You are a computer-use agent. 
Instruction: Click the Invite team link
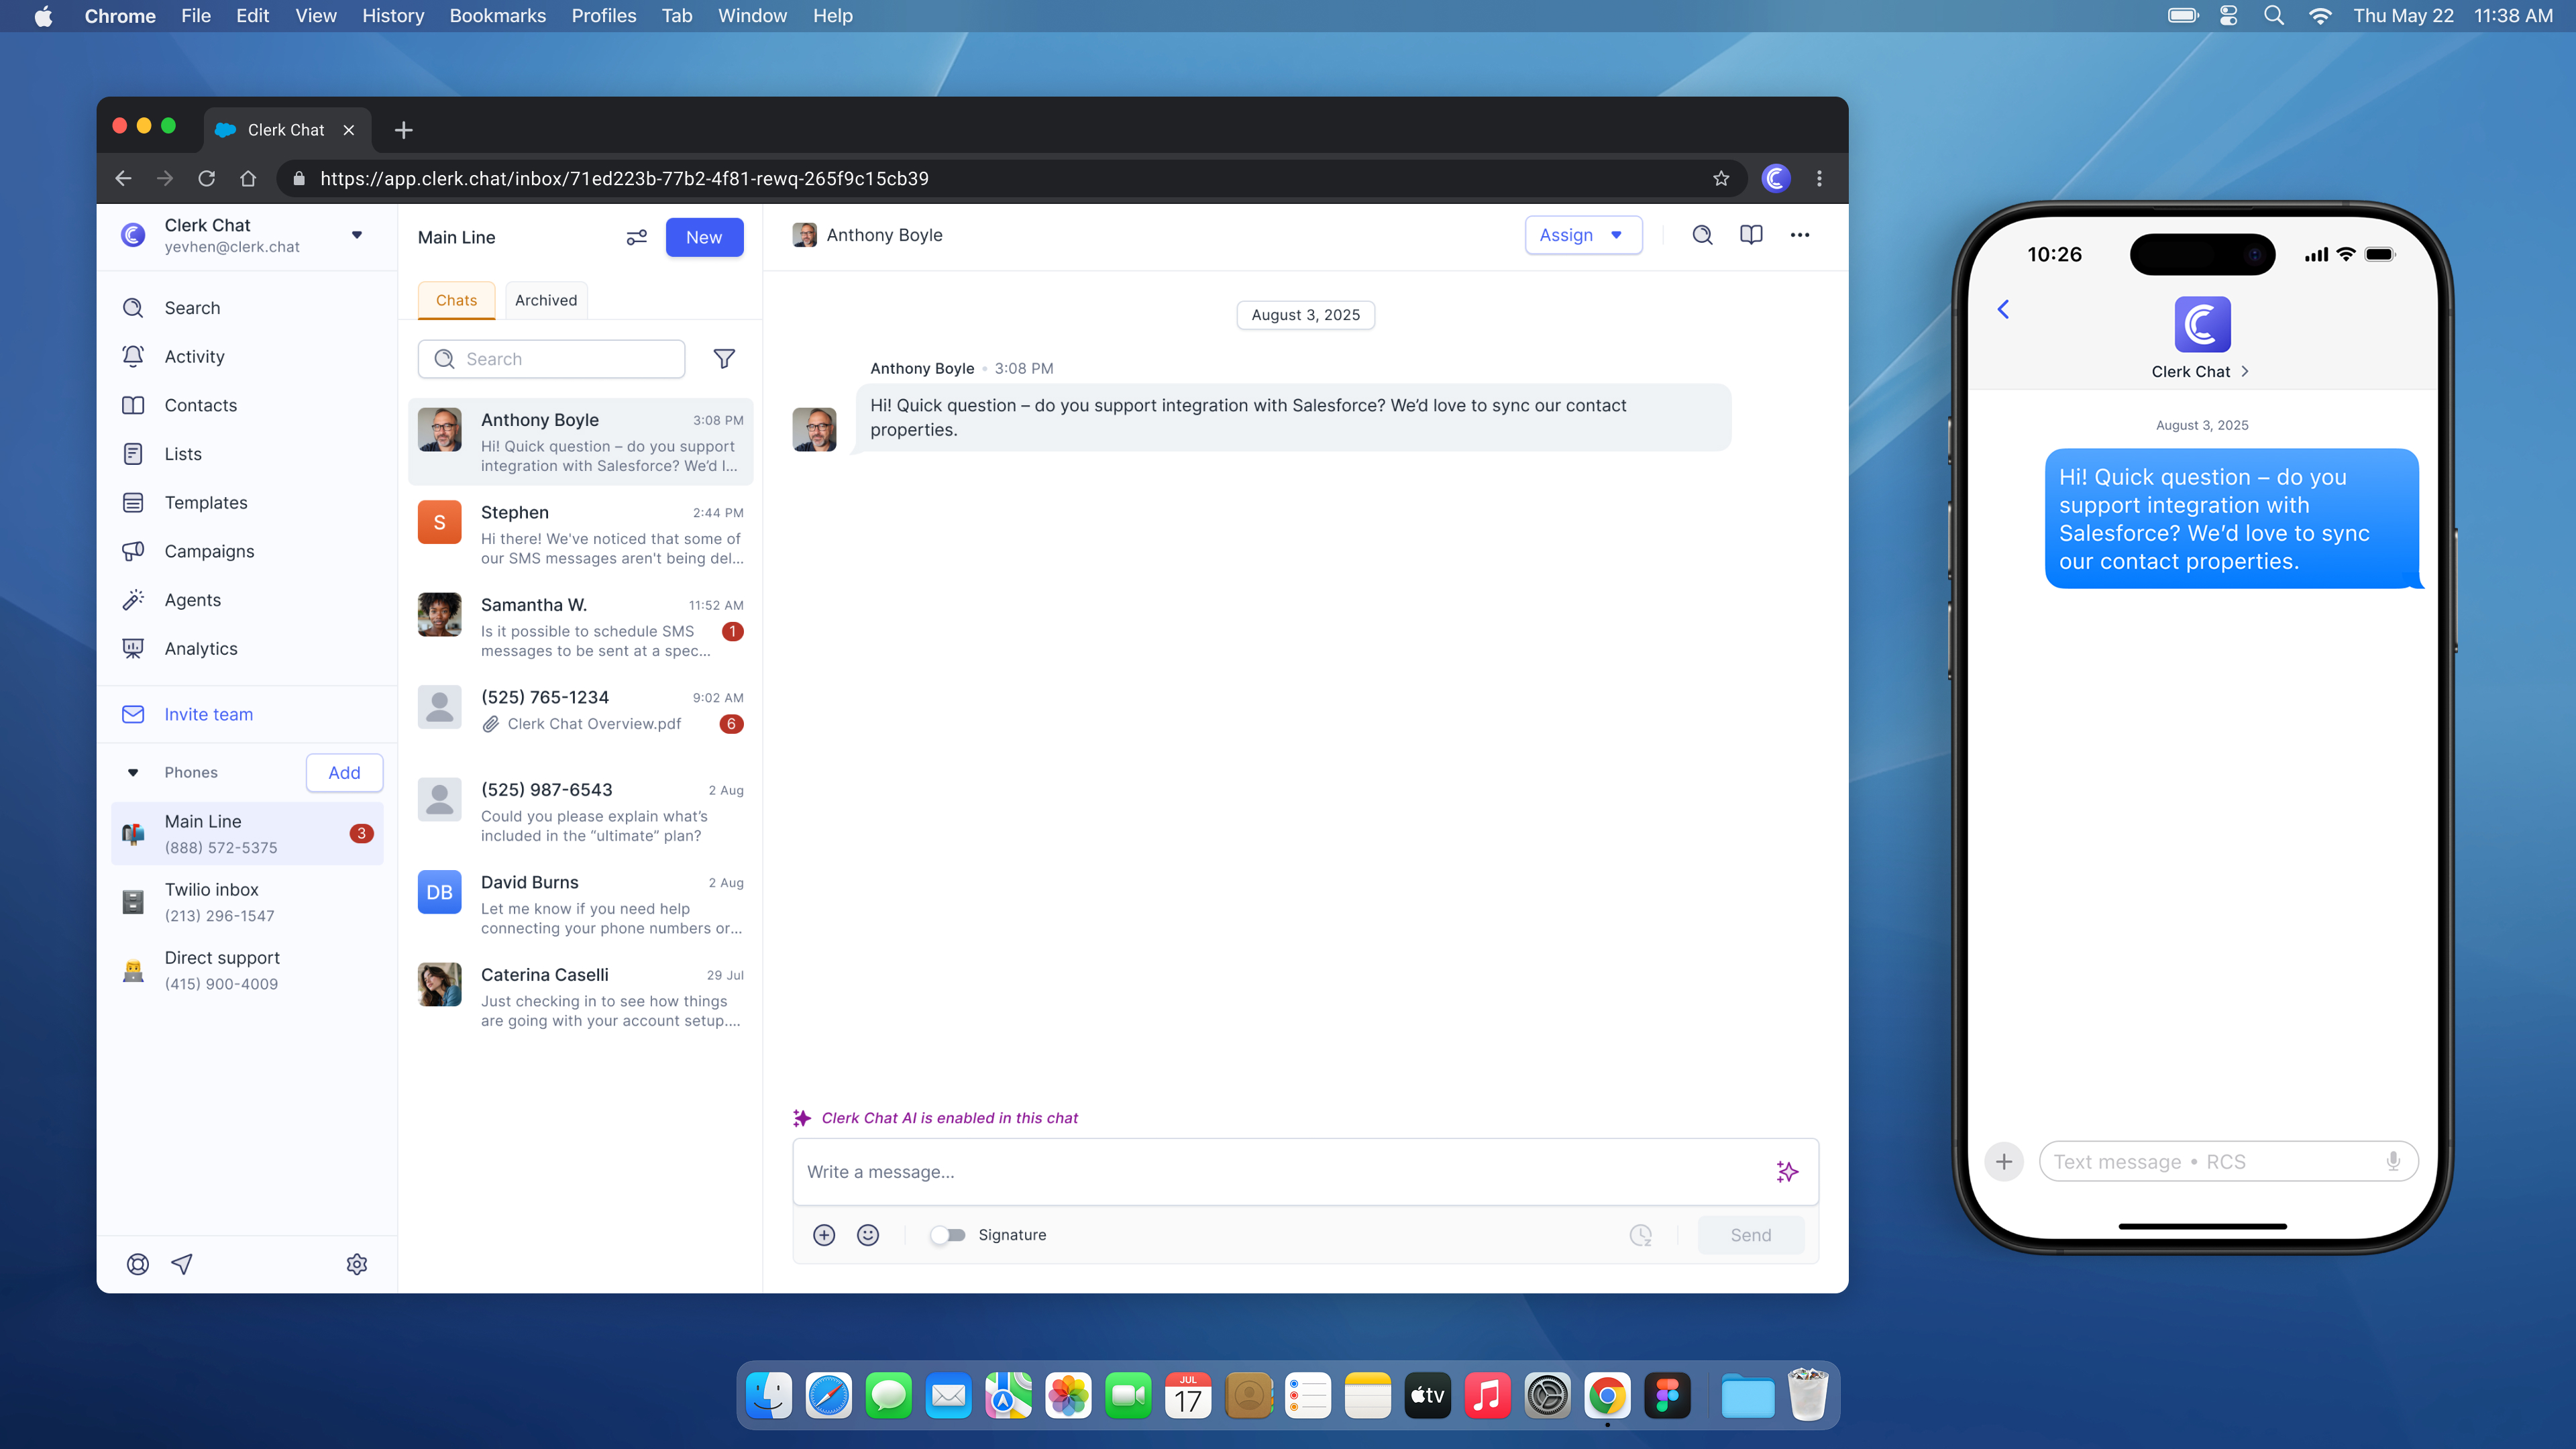pyautogui.click(x=208, y=714)
